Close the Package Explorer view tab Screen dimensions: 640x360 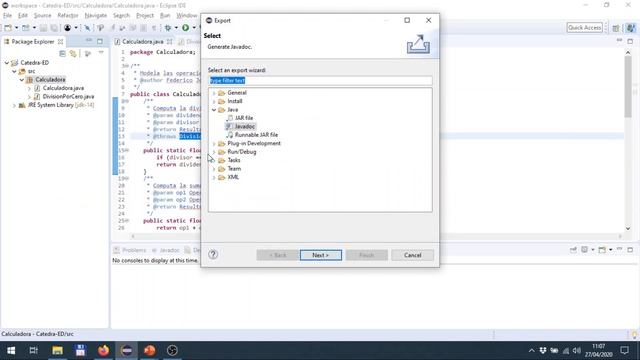[60, 42]
